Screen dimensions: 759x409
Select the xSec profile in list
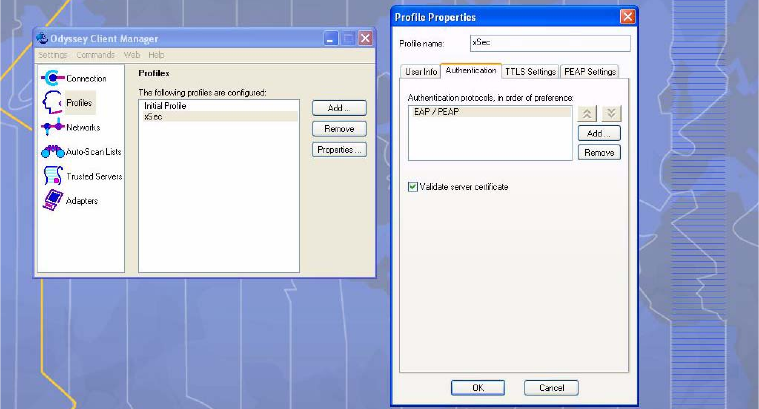[x=218, y=117]
